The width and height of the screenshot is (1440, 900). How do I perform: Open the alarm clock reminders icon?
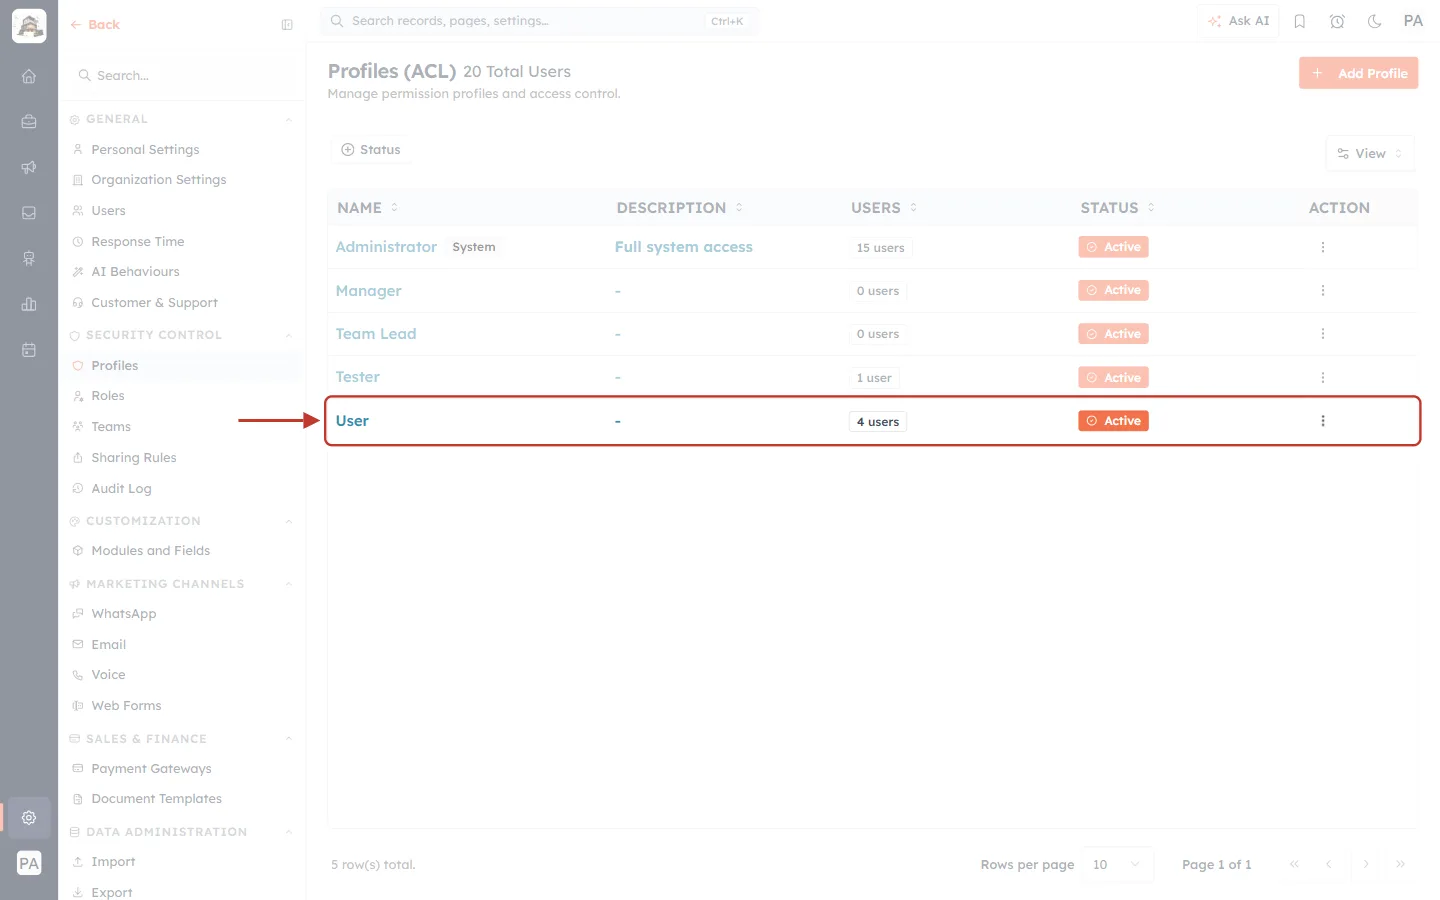click(1337, 21)
